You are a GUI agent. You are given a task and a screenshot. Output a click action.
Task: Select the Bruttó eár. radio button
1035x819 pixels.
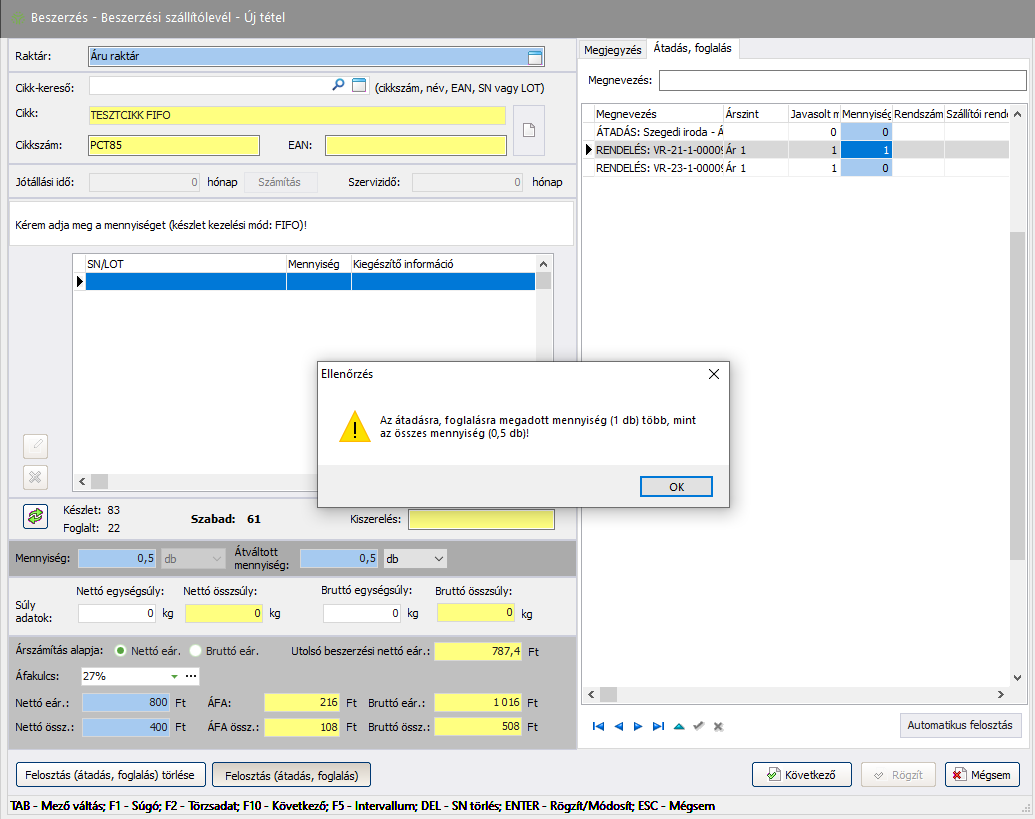195,651
